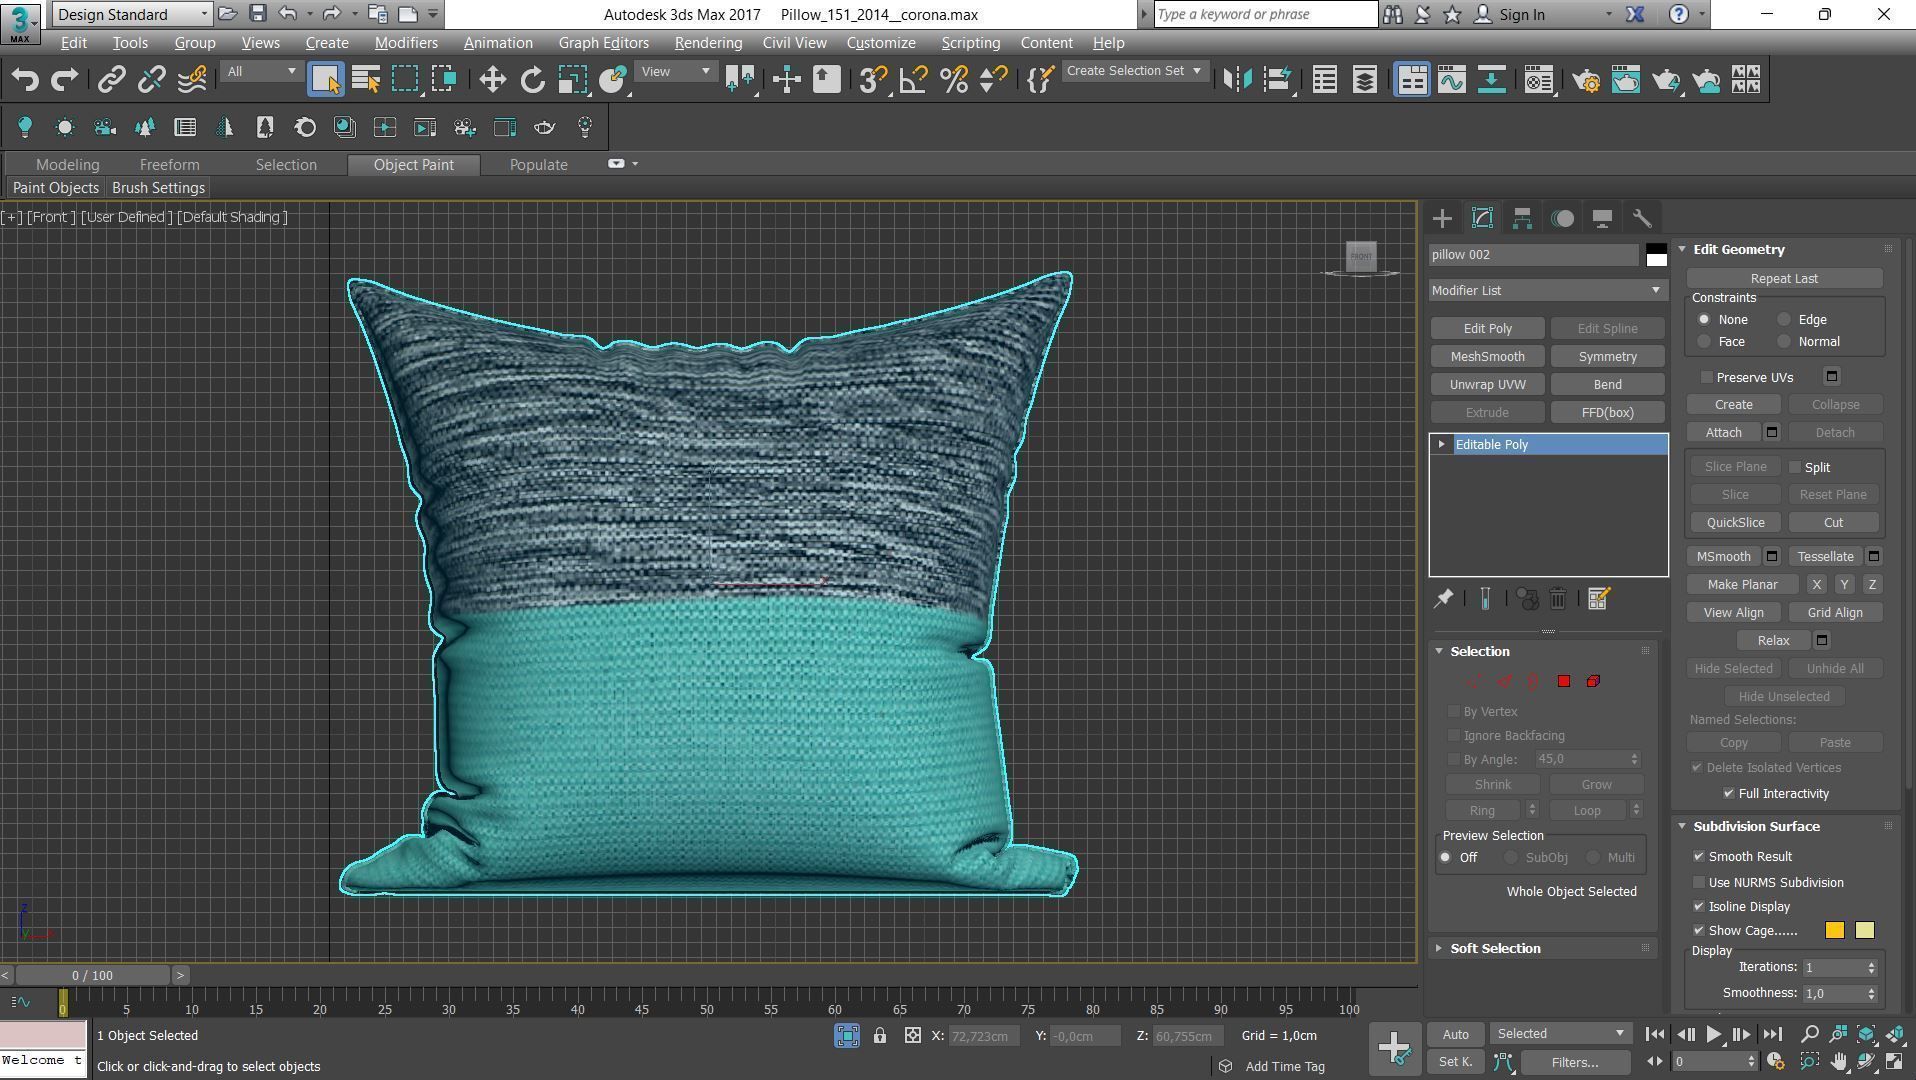Image resolution: width=1916 pixels, height=1080 pixels.
Task: Switch to the Populate ribbon tab
Action: click(x=538, y=165)
